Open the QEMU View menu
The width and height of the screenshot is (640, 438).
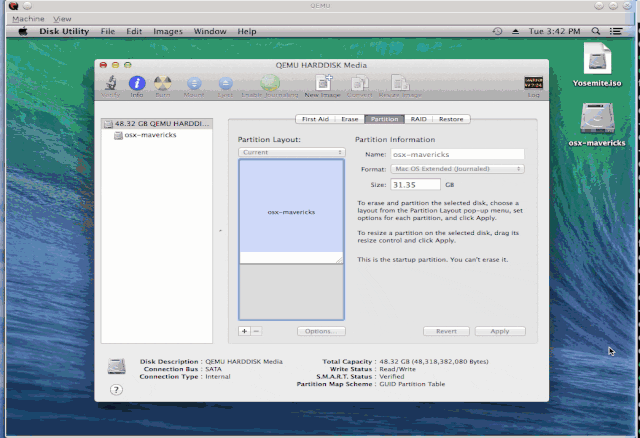click(x=62, y=19)
